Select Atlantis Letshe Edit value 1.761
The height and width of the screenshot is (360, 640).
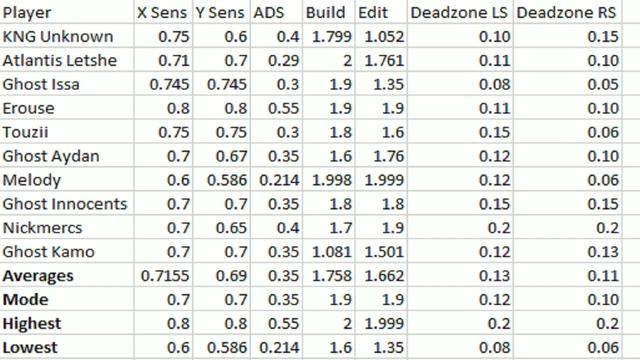(381, 60)
